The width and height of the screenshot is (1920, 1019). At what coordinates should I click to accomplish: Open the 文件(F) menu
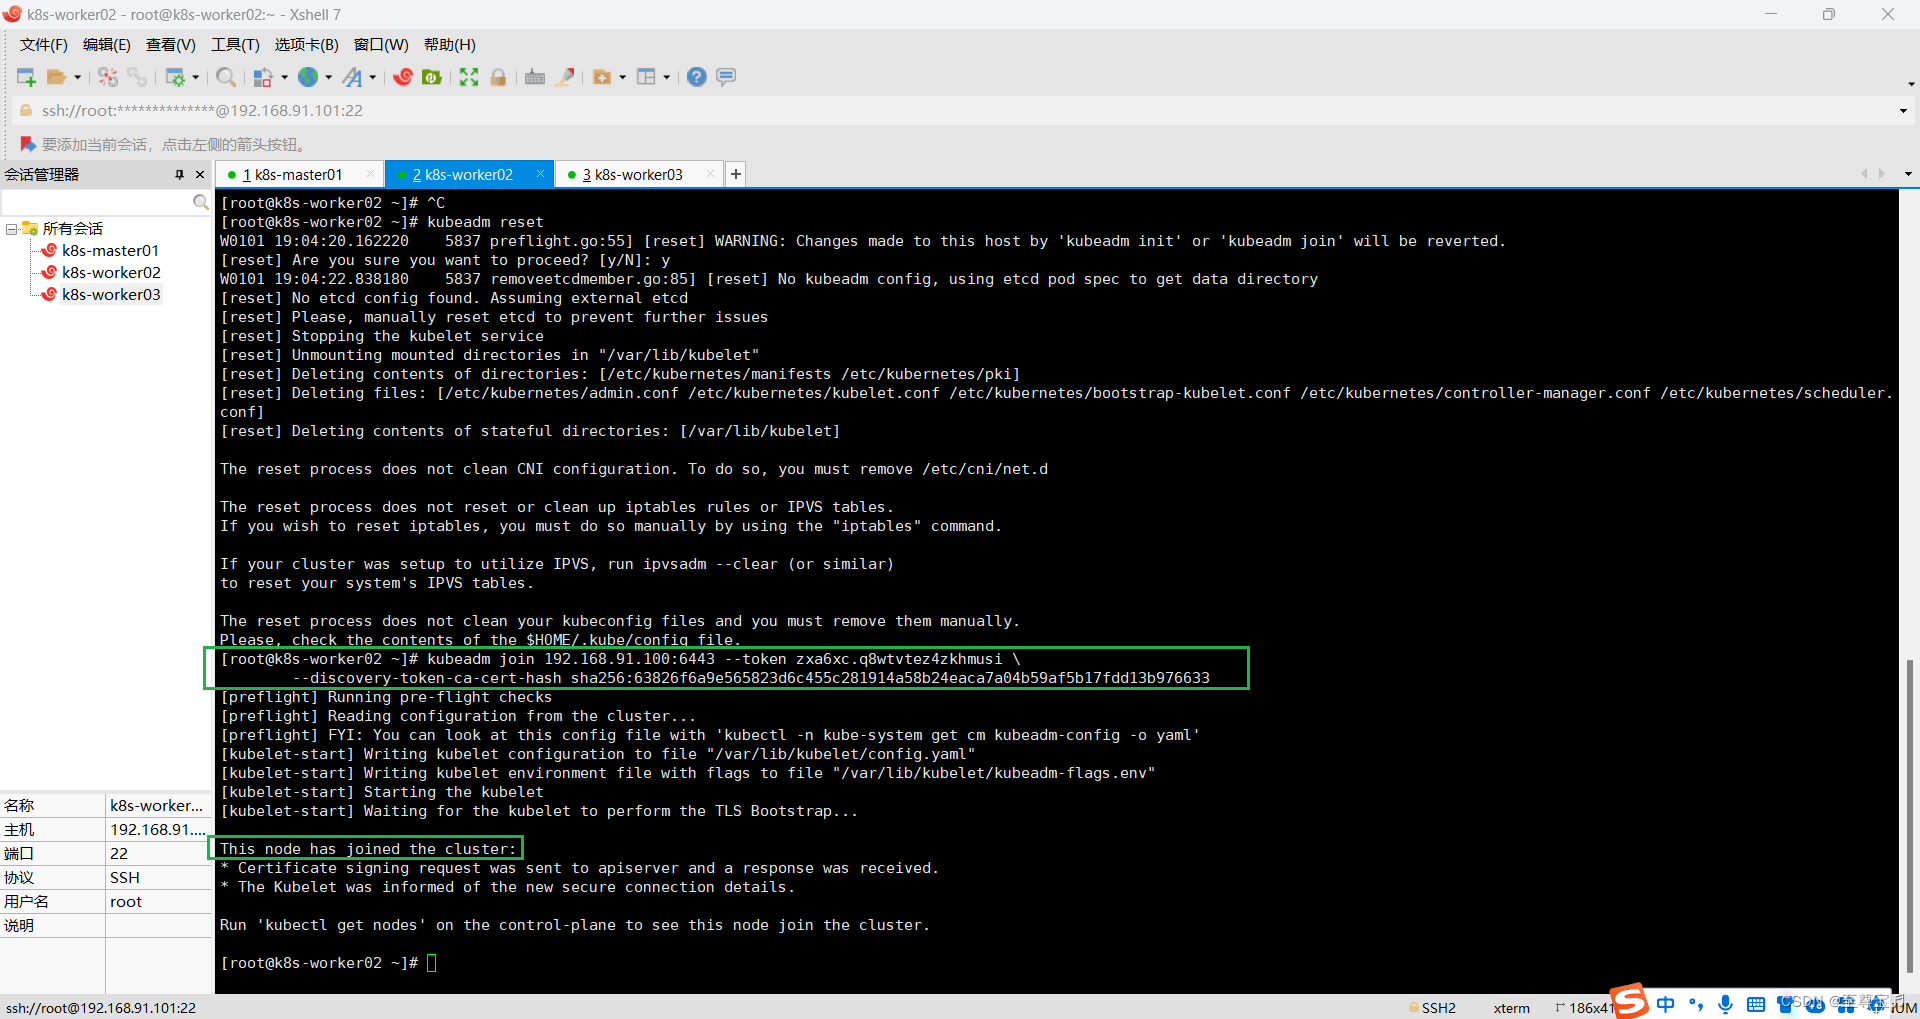(x=44, y=45)
